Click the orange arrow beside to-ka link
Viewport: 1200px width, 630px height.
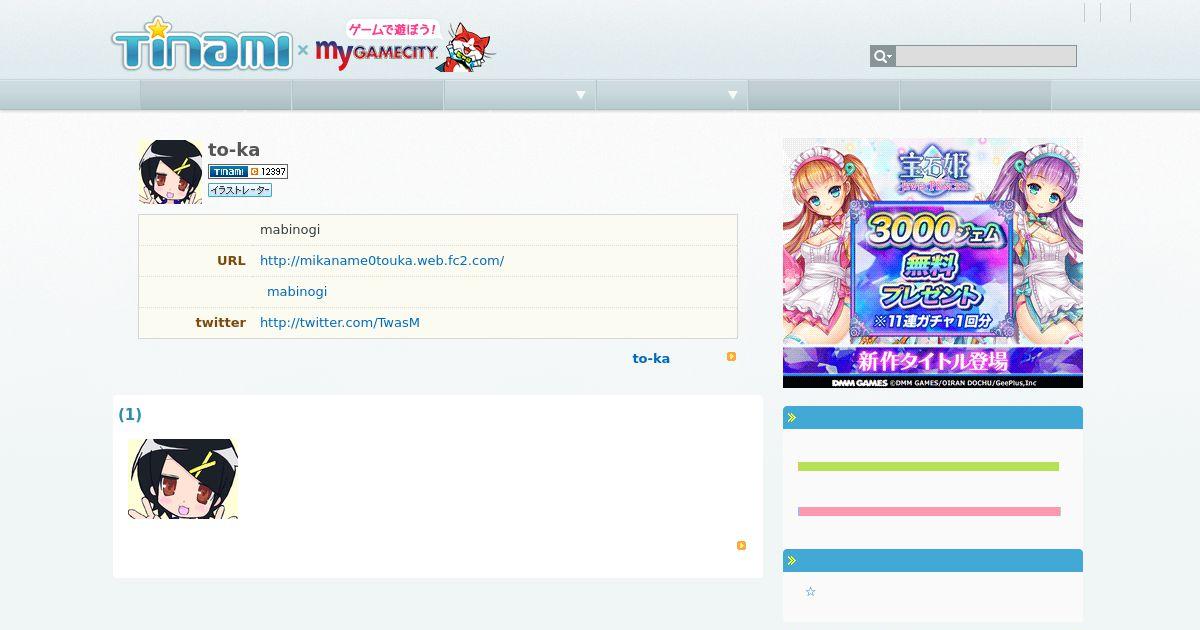coord(732,356)
